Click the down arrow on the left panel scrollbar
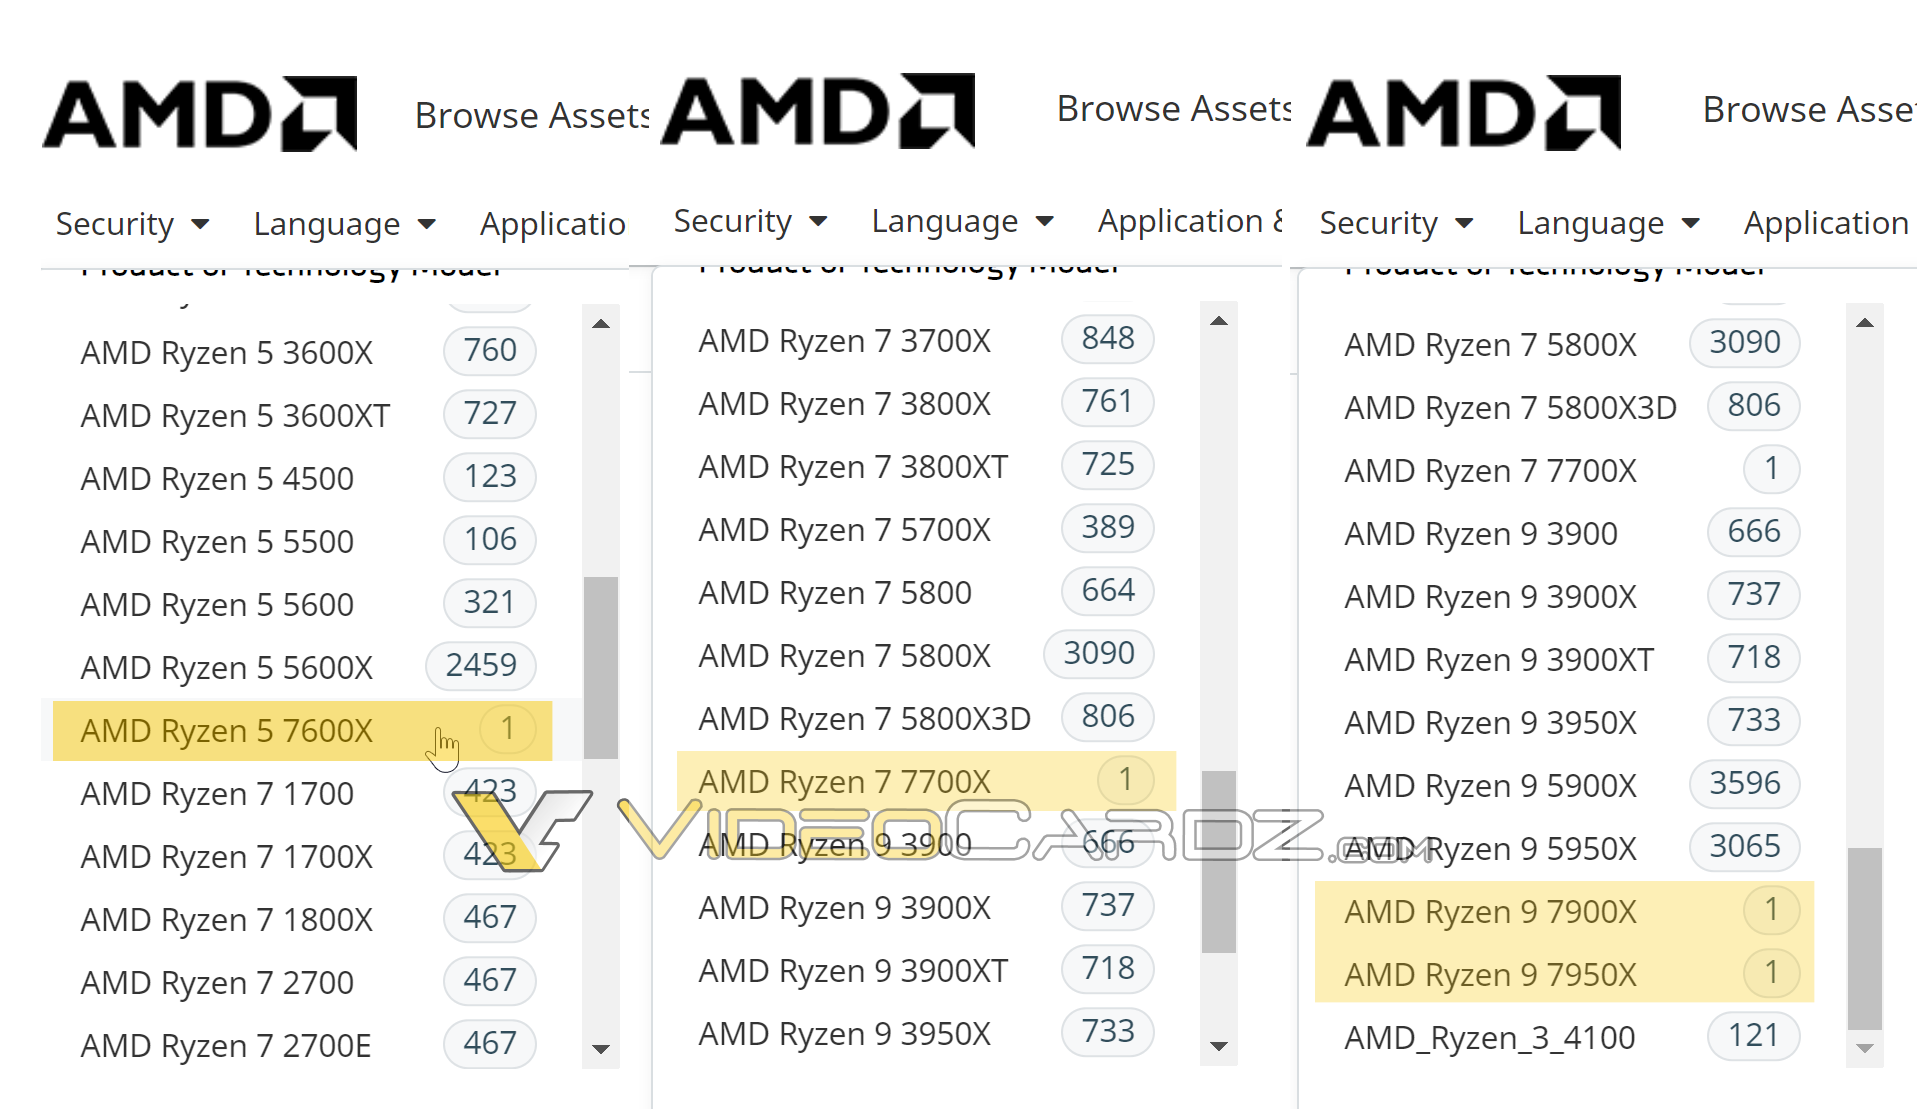Image resolution: width=1917 pixels, height=1109 pixels. tap(600, 1050)
